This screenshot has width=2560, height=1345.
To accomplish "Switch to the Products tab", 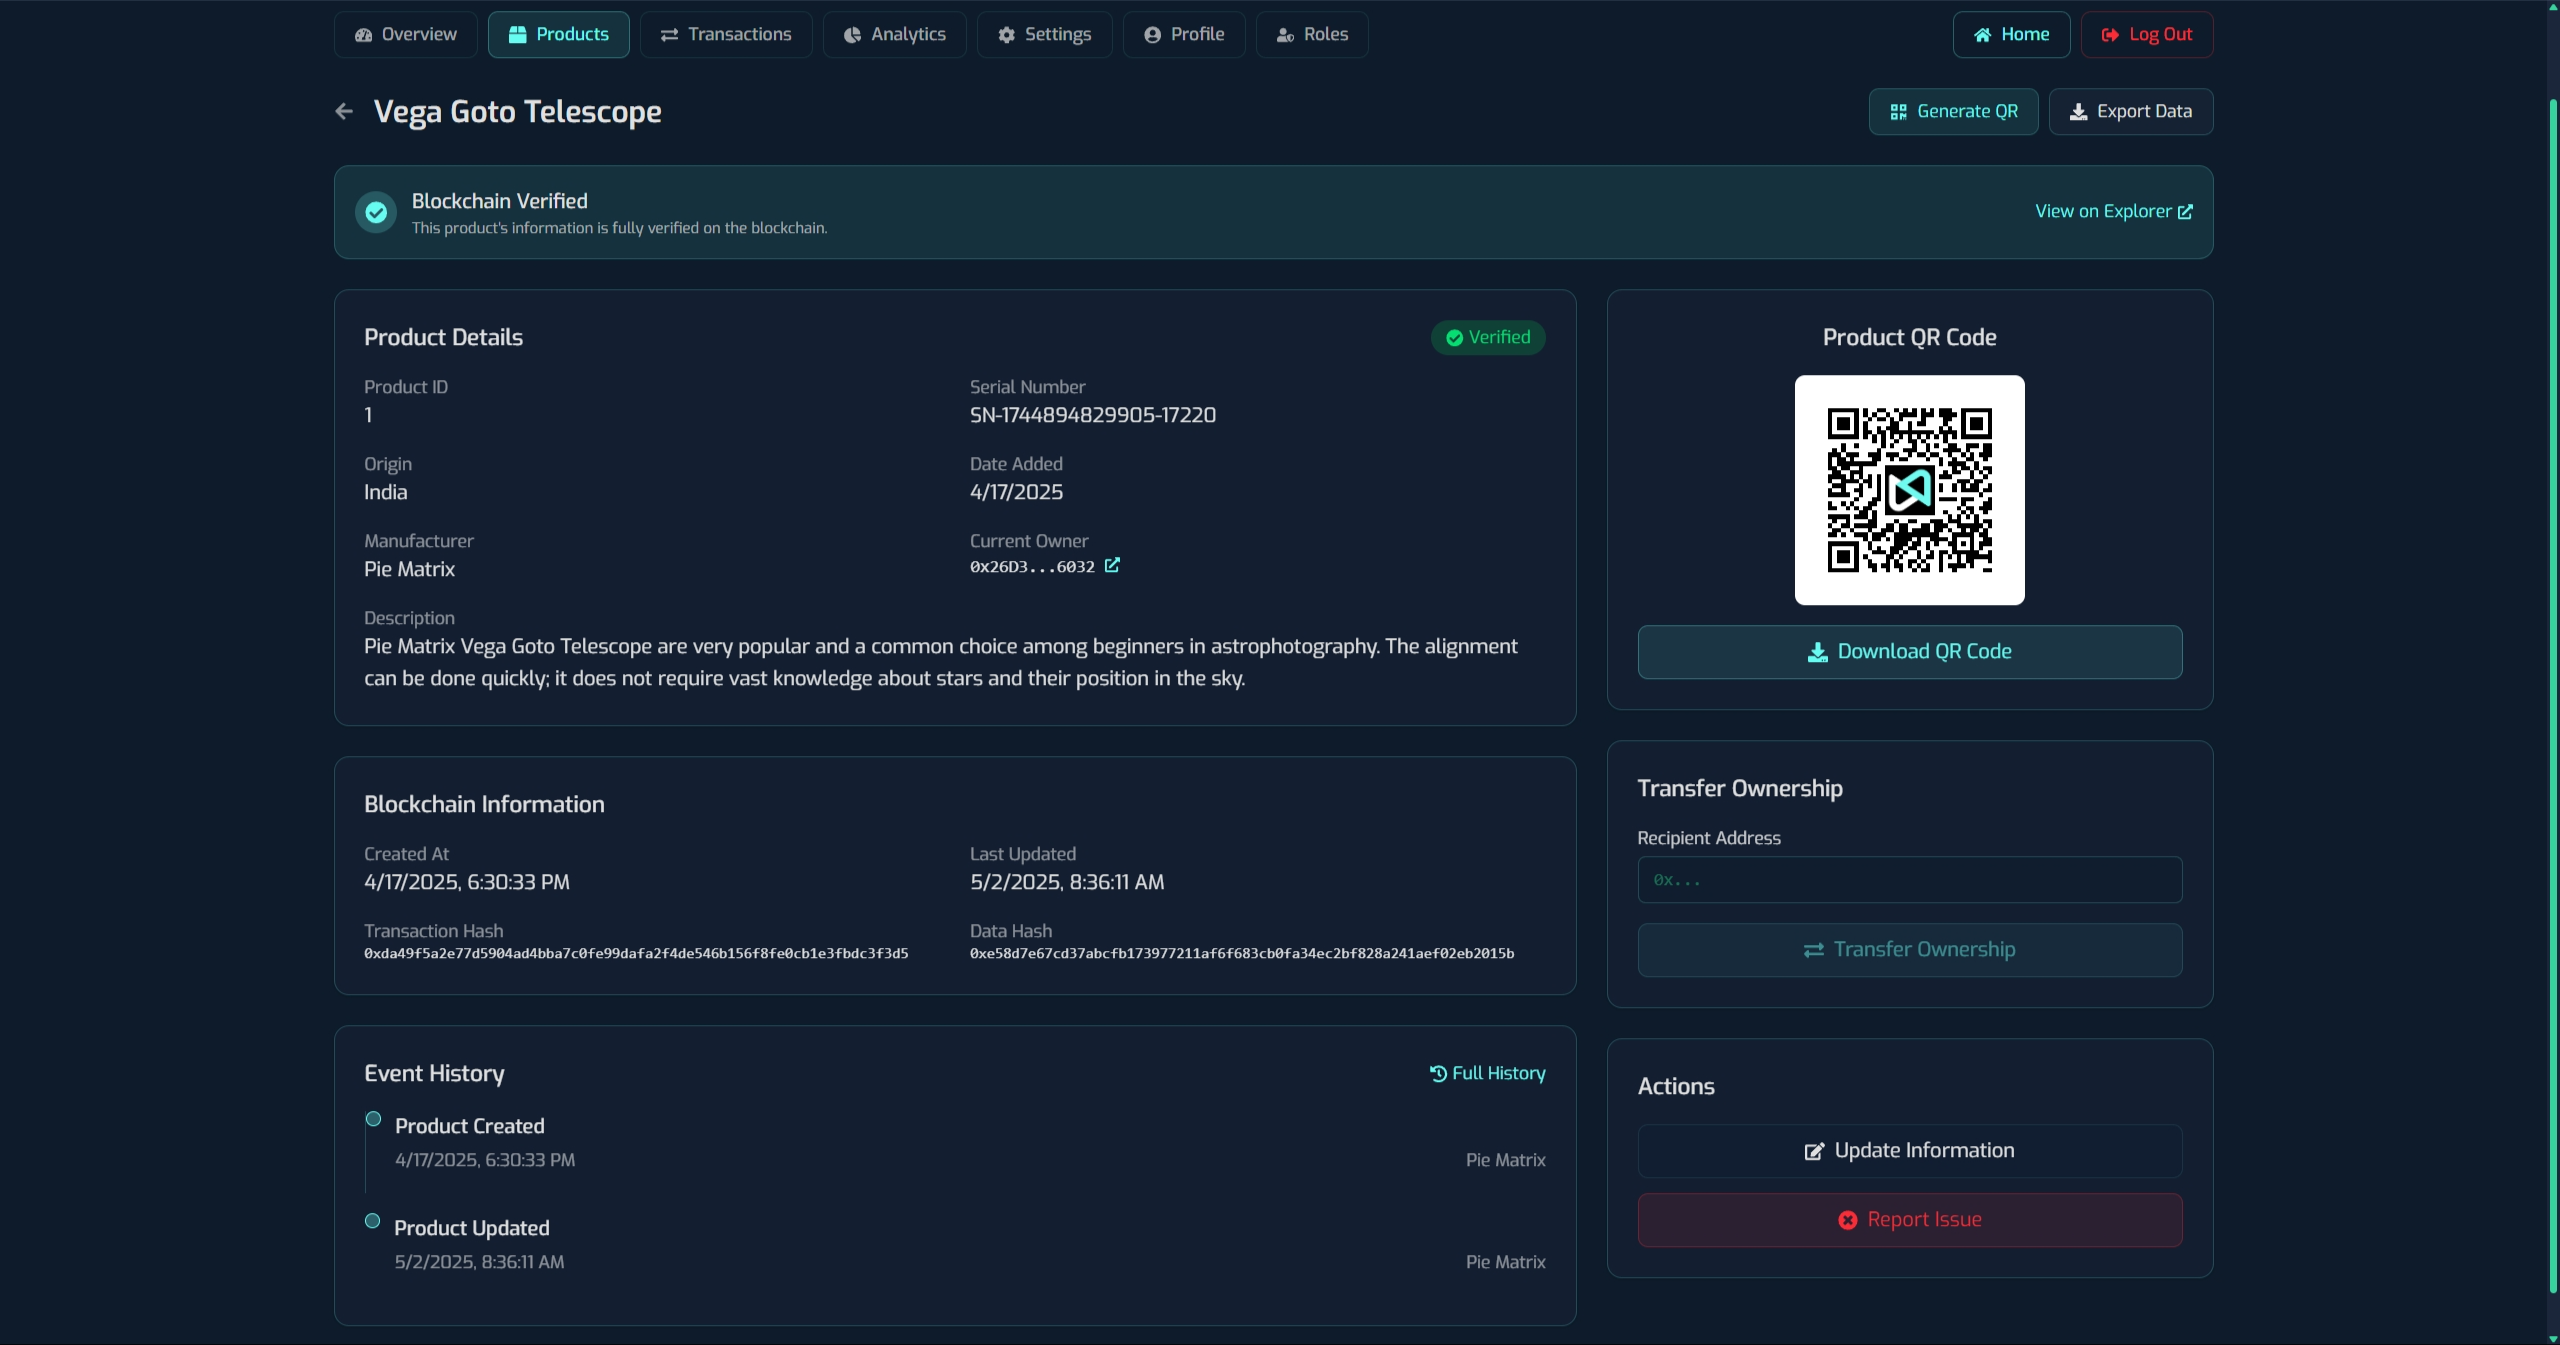I will pos(558,34).
